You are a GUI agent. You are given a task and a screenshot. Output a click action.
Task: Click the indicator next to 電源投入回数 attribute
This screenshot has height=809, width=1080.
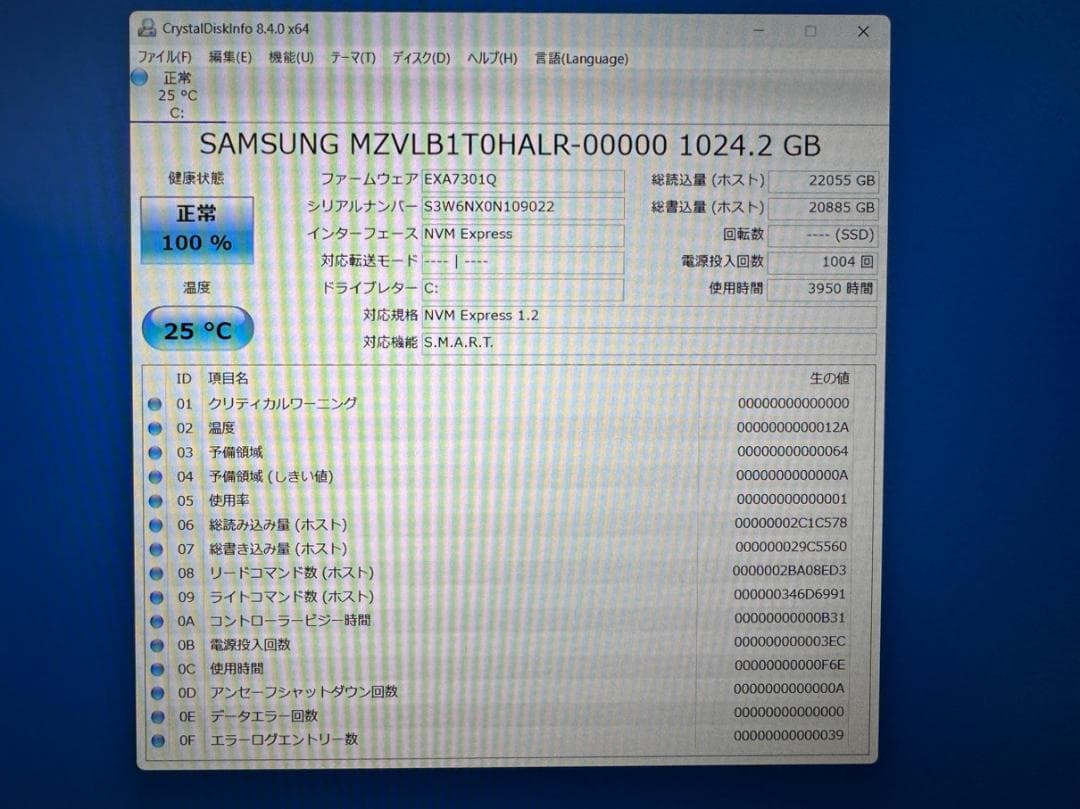157,644
